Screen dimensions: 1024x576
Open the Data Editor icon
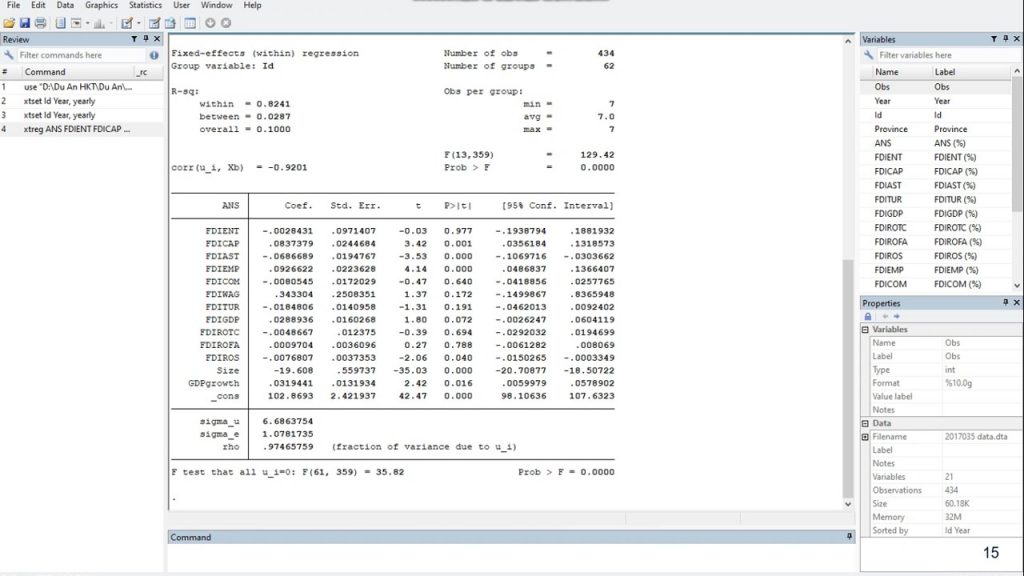(x=156, y=22)
